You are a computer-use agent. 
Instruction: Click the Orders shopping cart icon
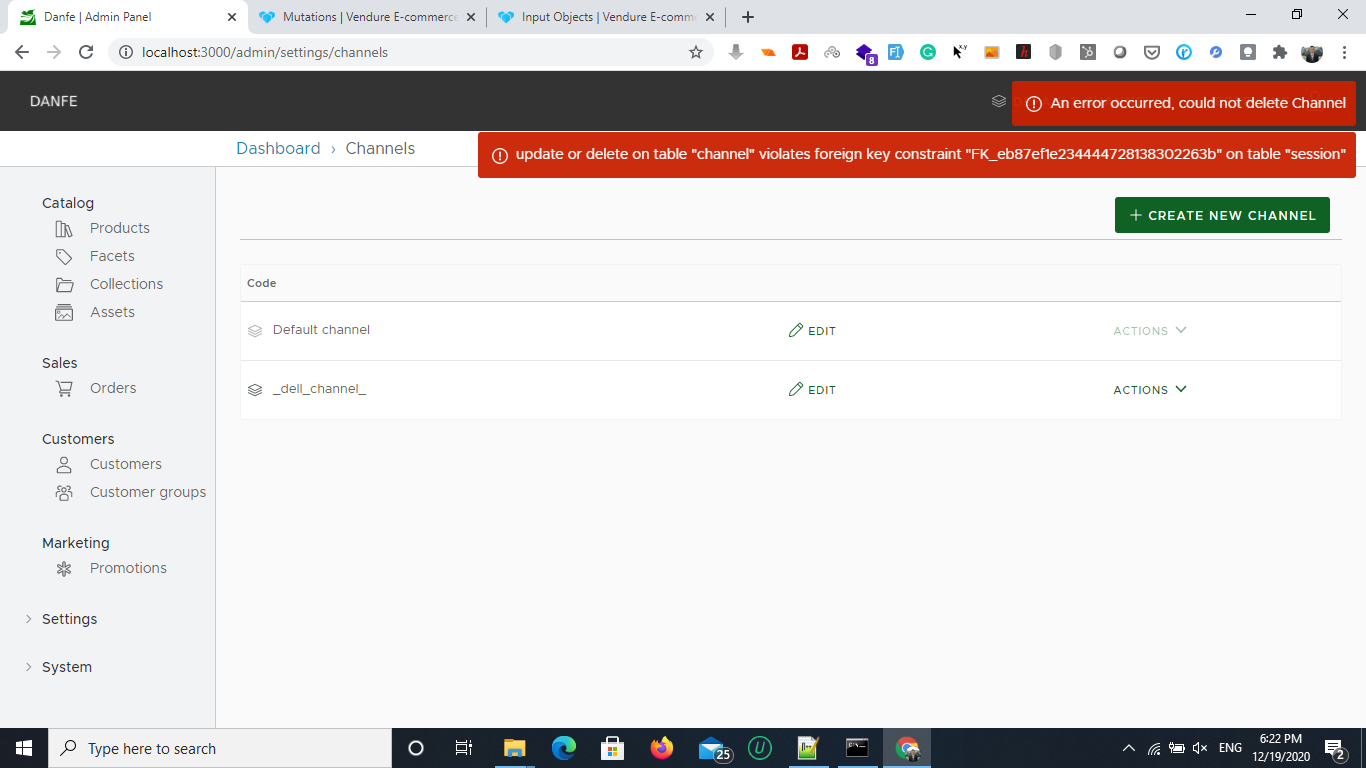coord(63,388)
